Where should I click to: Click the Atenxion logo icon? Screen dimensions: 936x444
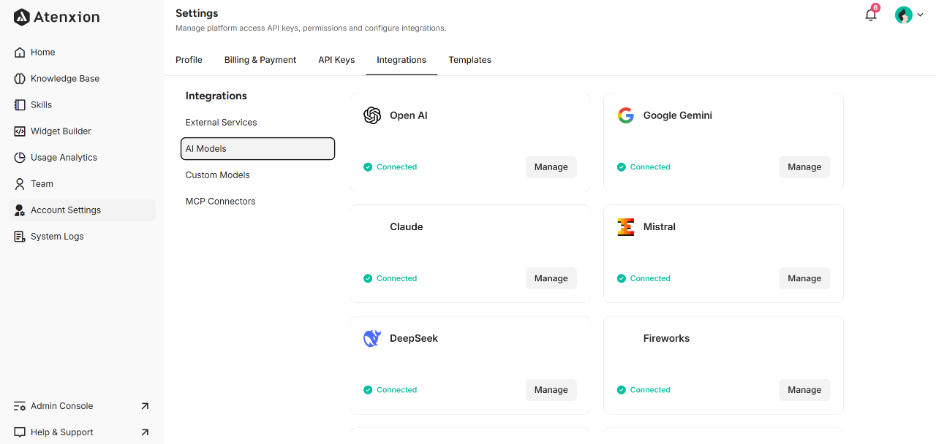pyautogui.click(x=21, y=17)
